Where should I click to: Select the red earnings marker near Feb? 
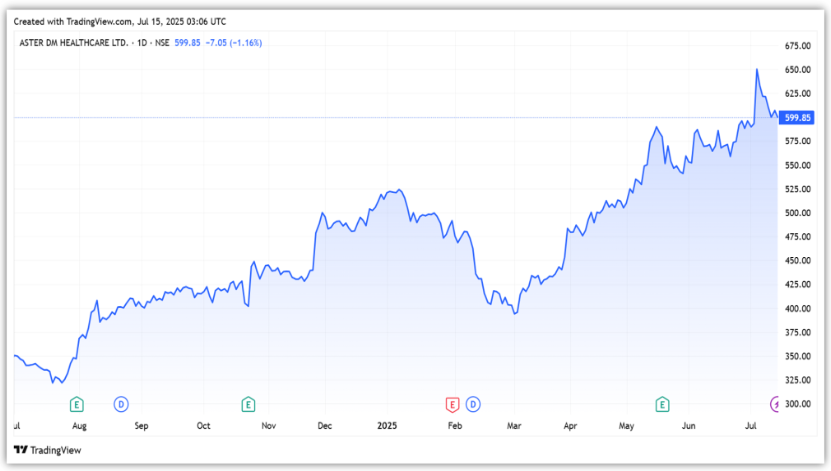452,404
